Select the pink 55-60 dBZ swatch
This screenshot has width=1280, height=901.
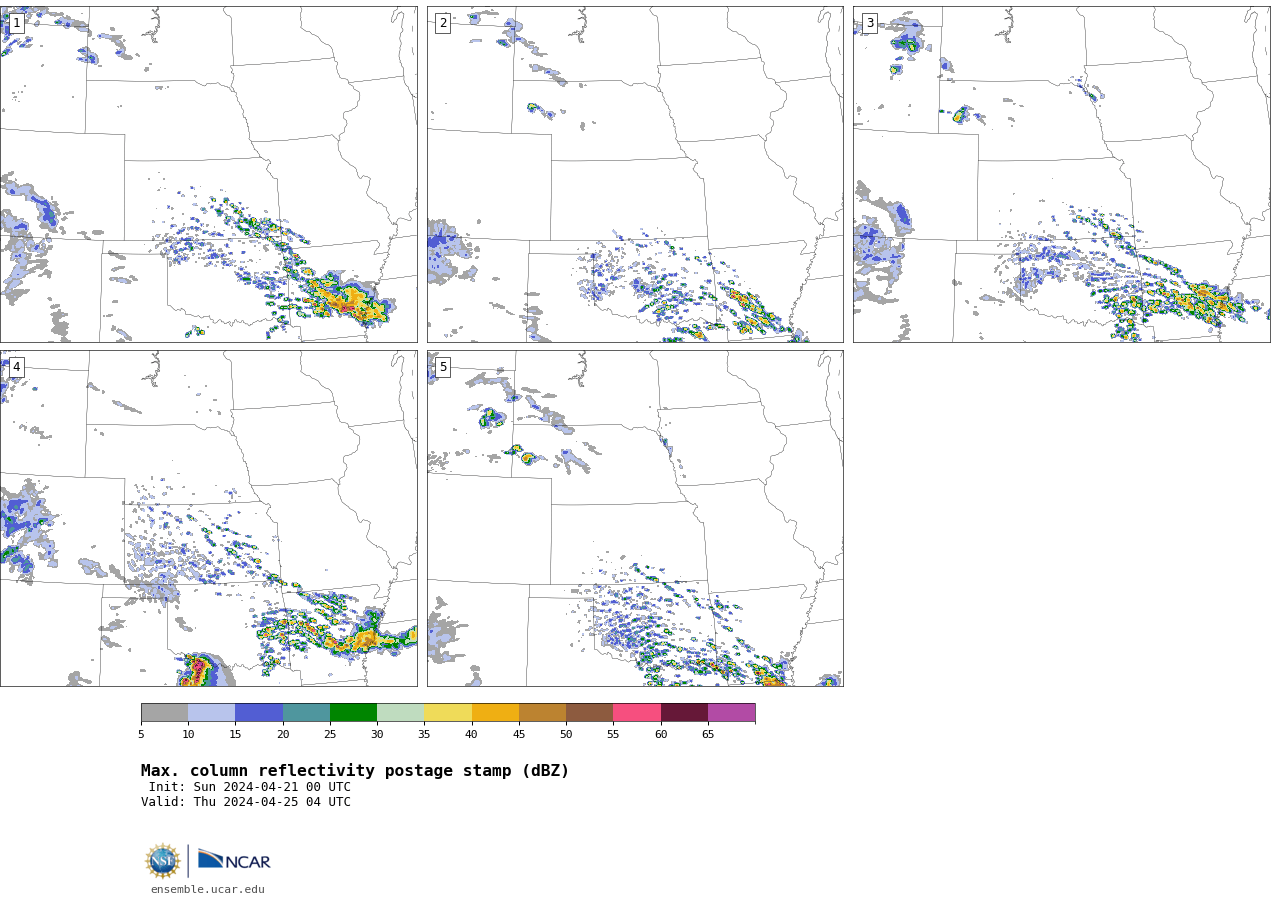click(x=637, y=713)
